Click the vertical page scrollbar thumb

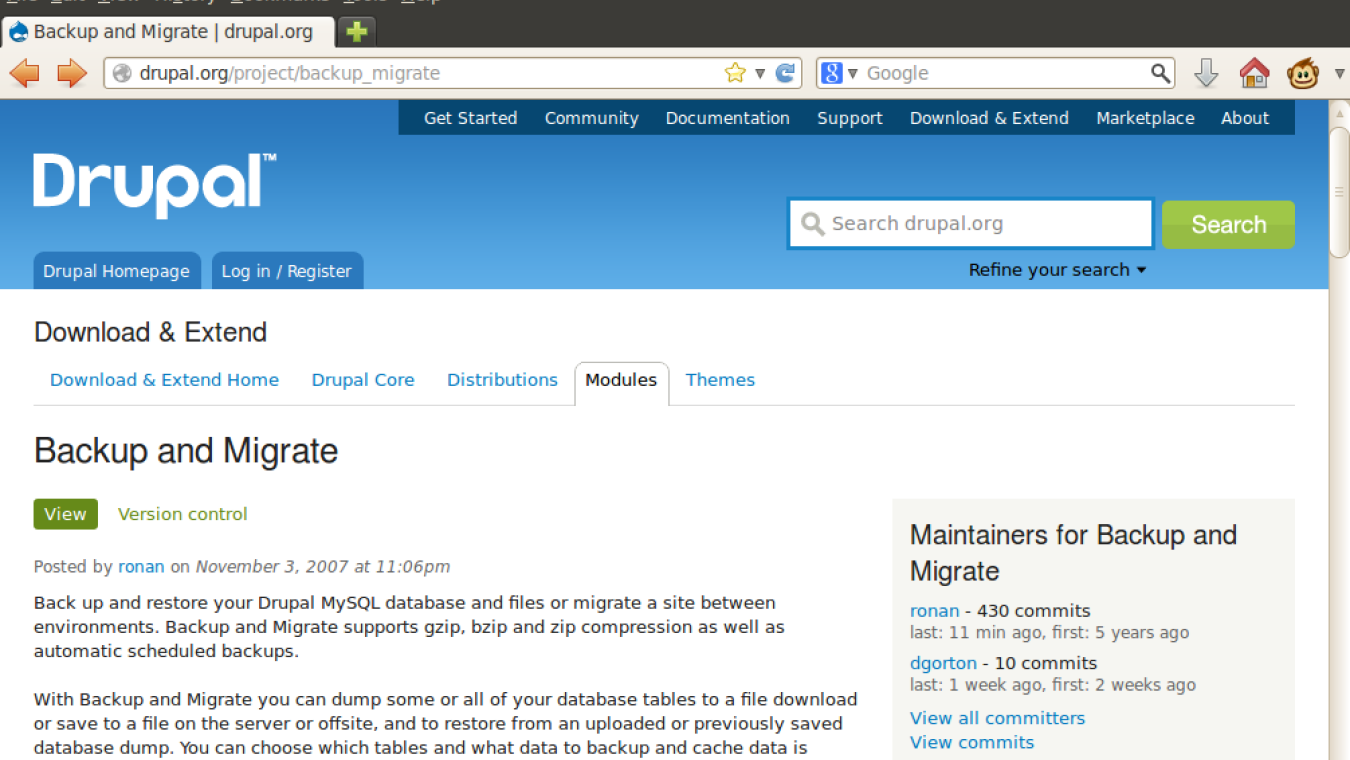(1340, 191)
